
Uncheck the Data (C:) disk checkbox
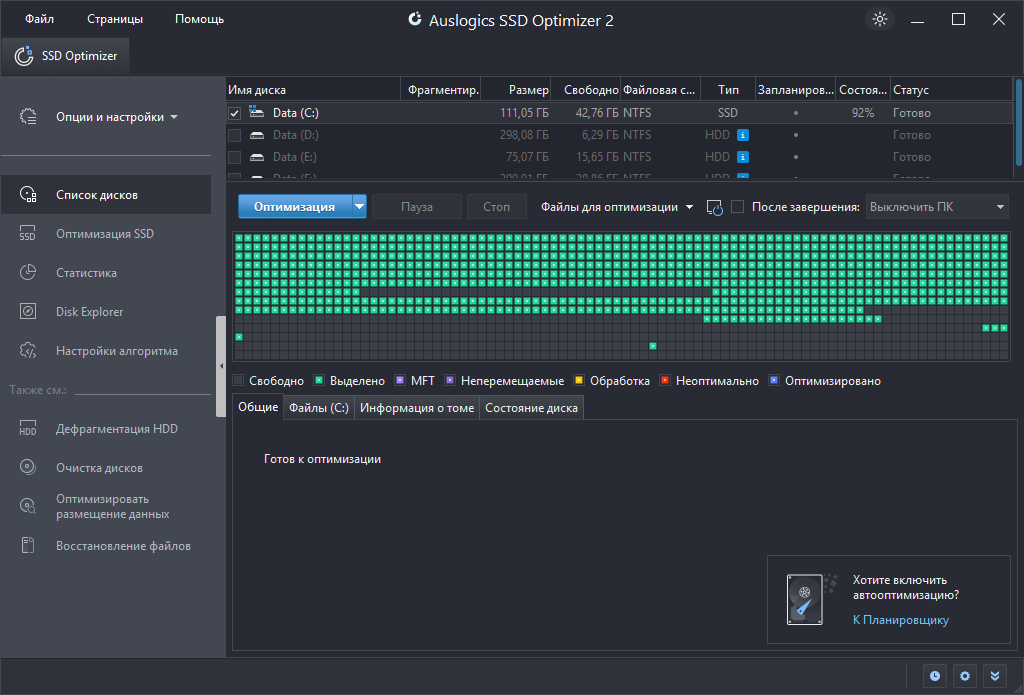234,113
